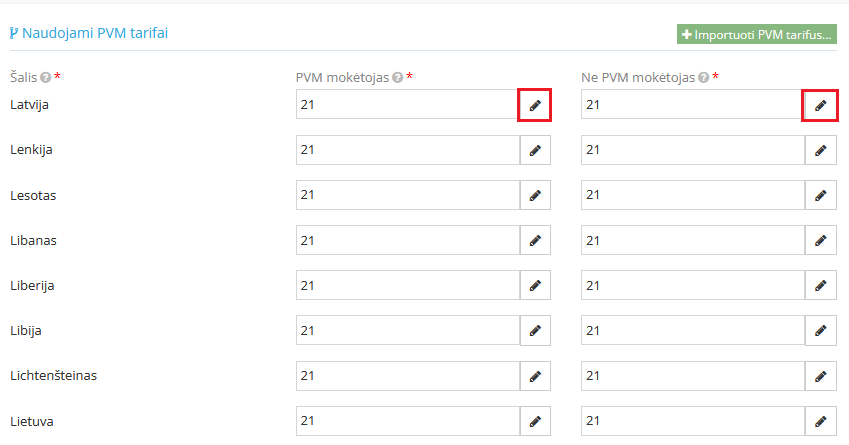This screenshot has width=849, height=445.
Task: Click the pencil icon for Latvija Ne PVM mokėtojas
Action: (x=820, y=105)
